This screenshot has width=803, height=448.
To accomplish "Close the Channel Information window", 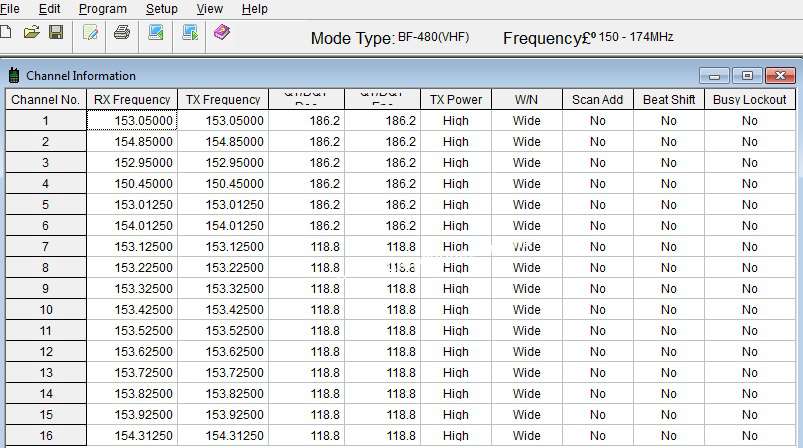I will click(780, 76).
